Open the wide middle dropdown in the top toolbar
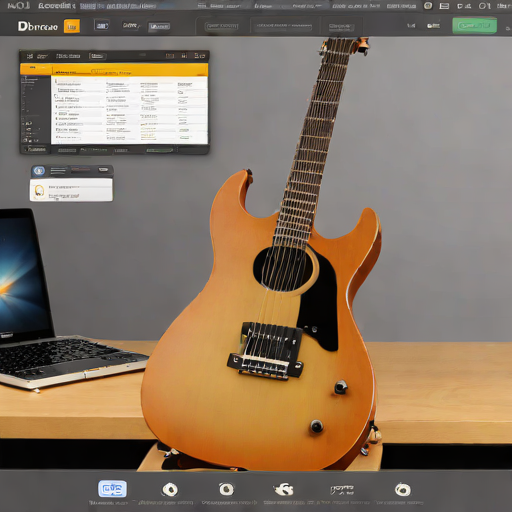512x512 pixels. click(x=284, y=26)
